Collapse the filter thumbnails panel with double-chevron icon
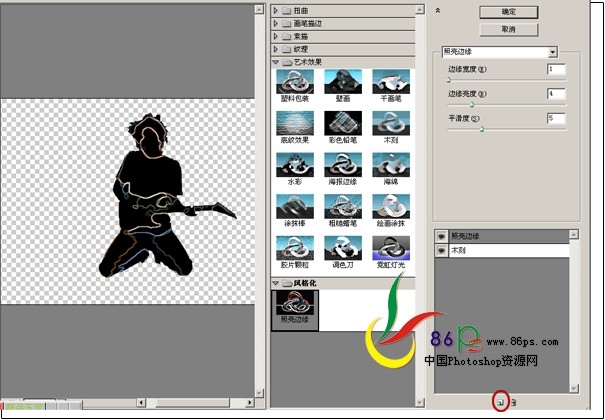Viewport: 605px width, 420px height. [437, 11]
